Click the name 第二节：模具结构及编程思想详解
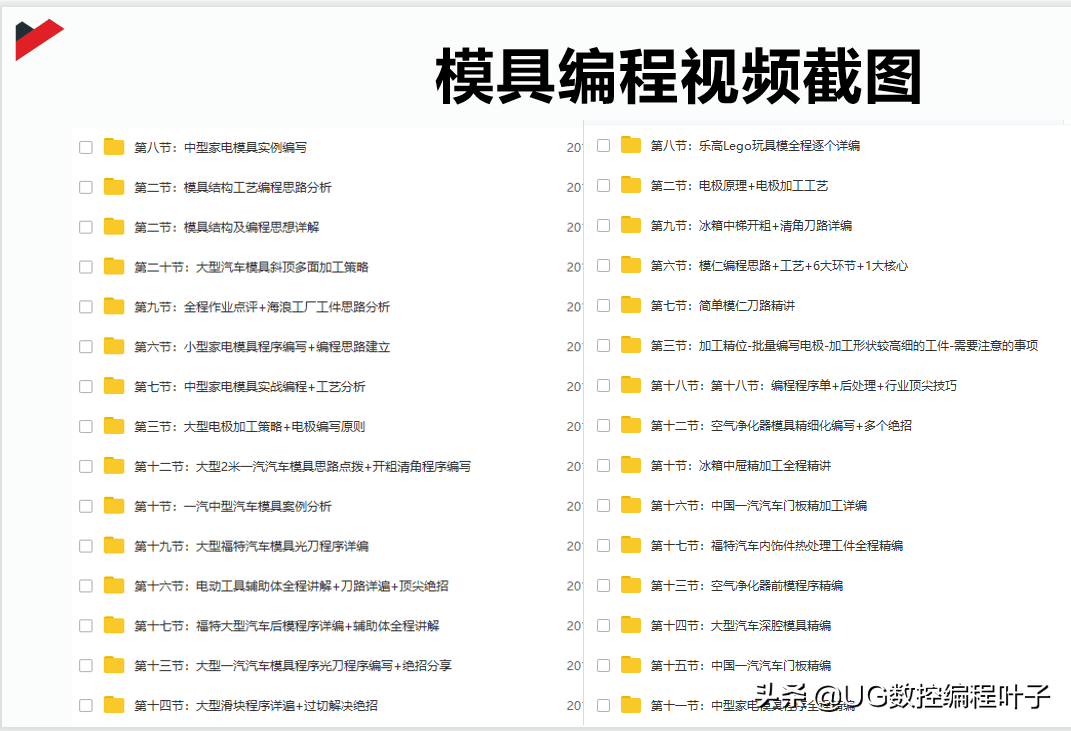Screen dimensions: 1071x731 pyautogui.click(x=227, y=227)
